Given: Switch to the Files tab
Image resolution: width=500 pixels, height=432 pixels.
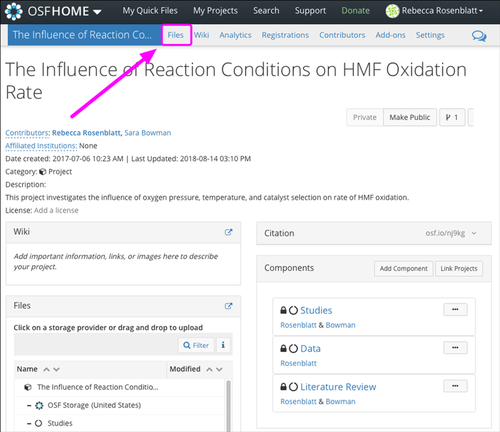Looking at the screenshot, I should [x=176, y=35].
